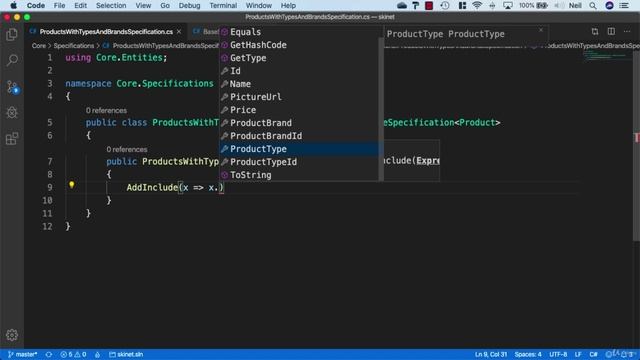Open the Code application menu

(x=36, y=5)
